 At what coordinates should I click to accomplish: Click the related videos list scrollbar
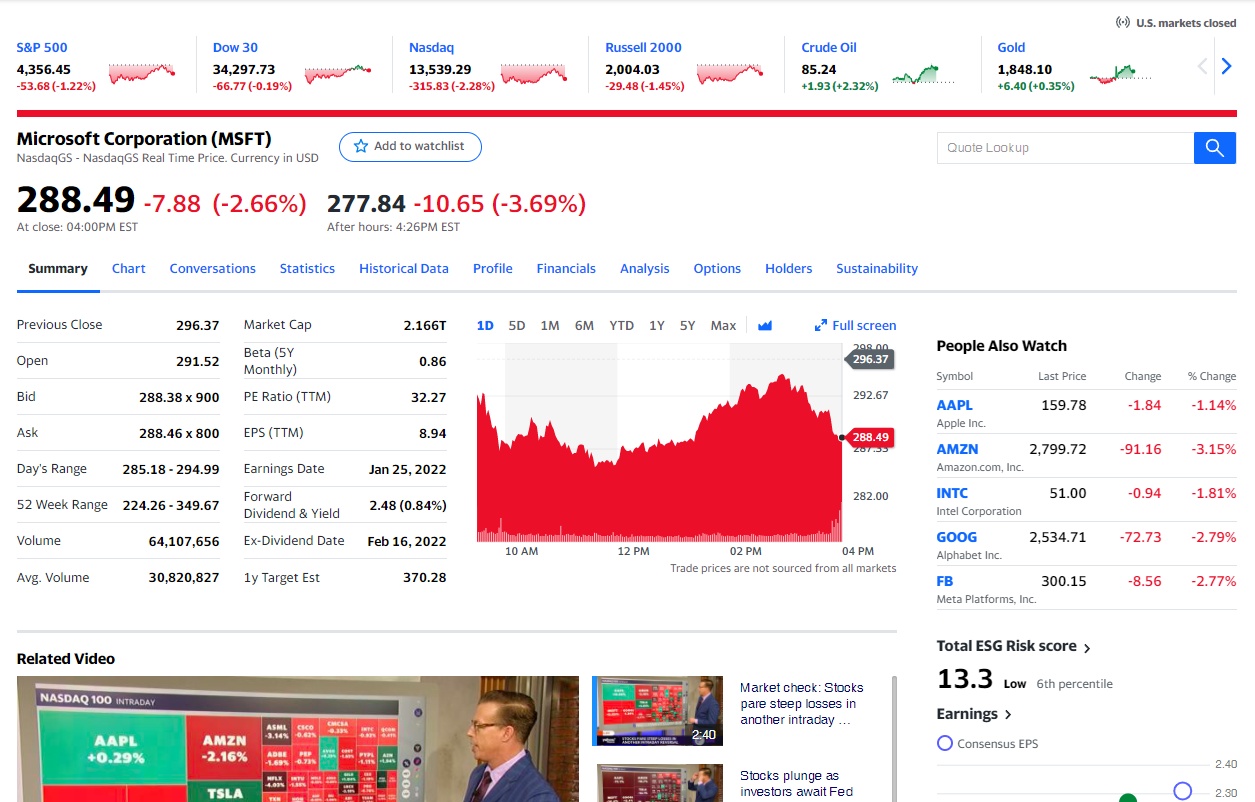(x=893, y=738)
